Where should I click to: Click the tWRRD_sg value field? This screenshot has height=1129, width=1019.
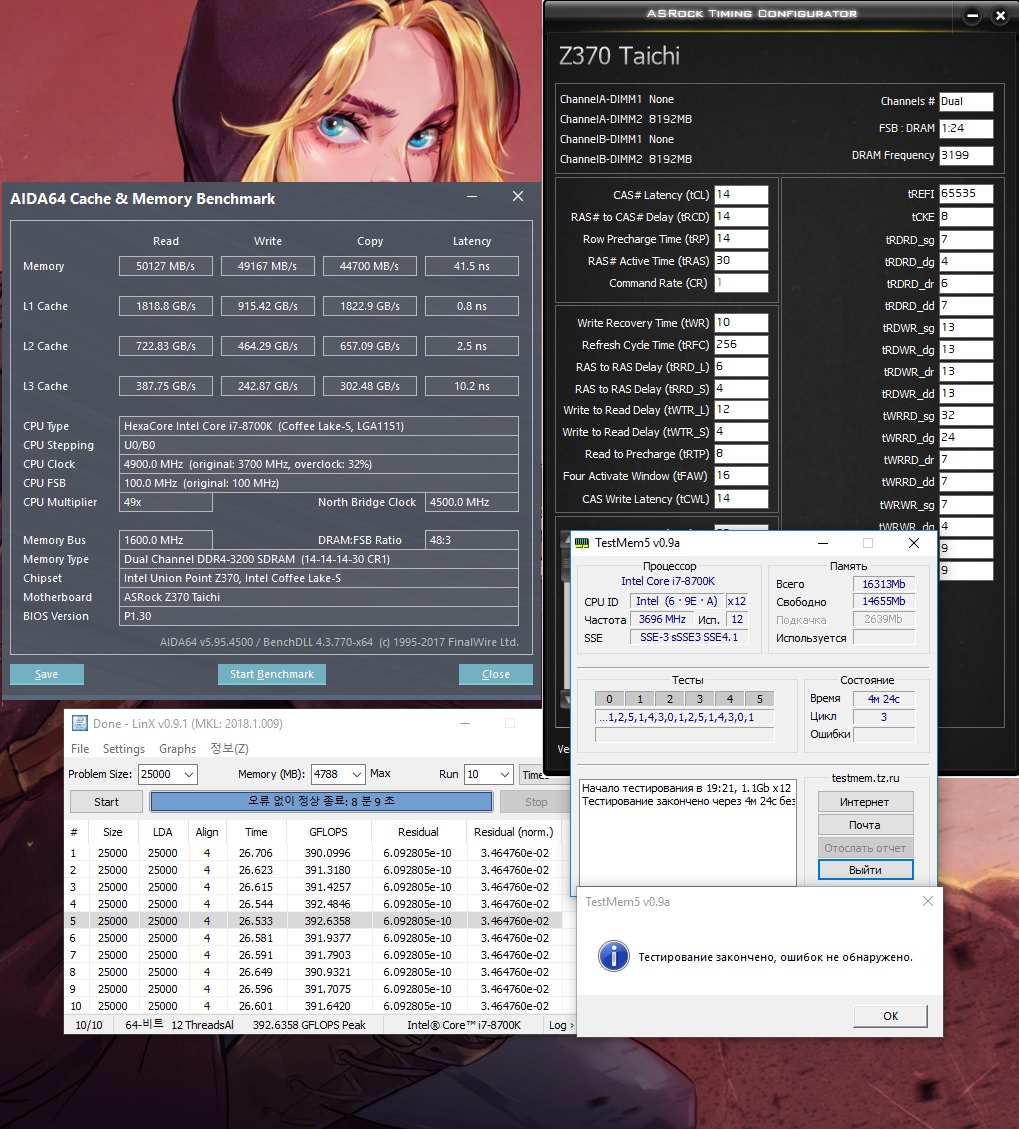pos(966,415)
